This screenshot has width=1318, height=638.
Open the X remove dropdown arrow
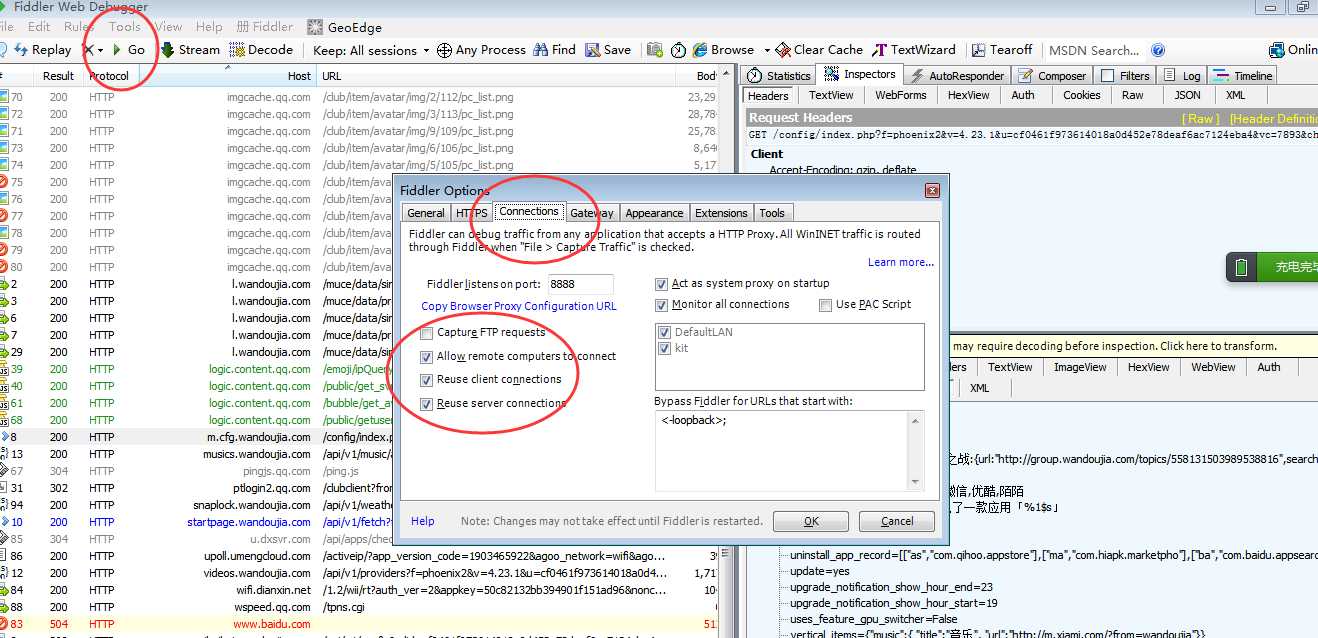pos(101,50)
